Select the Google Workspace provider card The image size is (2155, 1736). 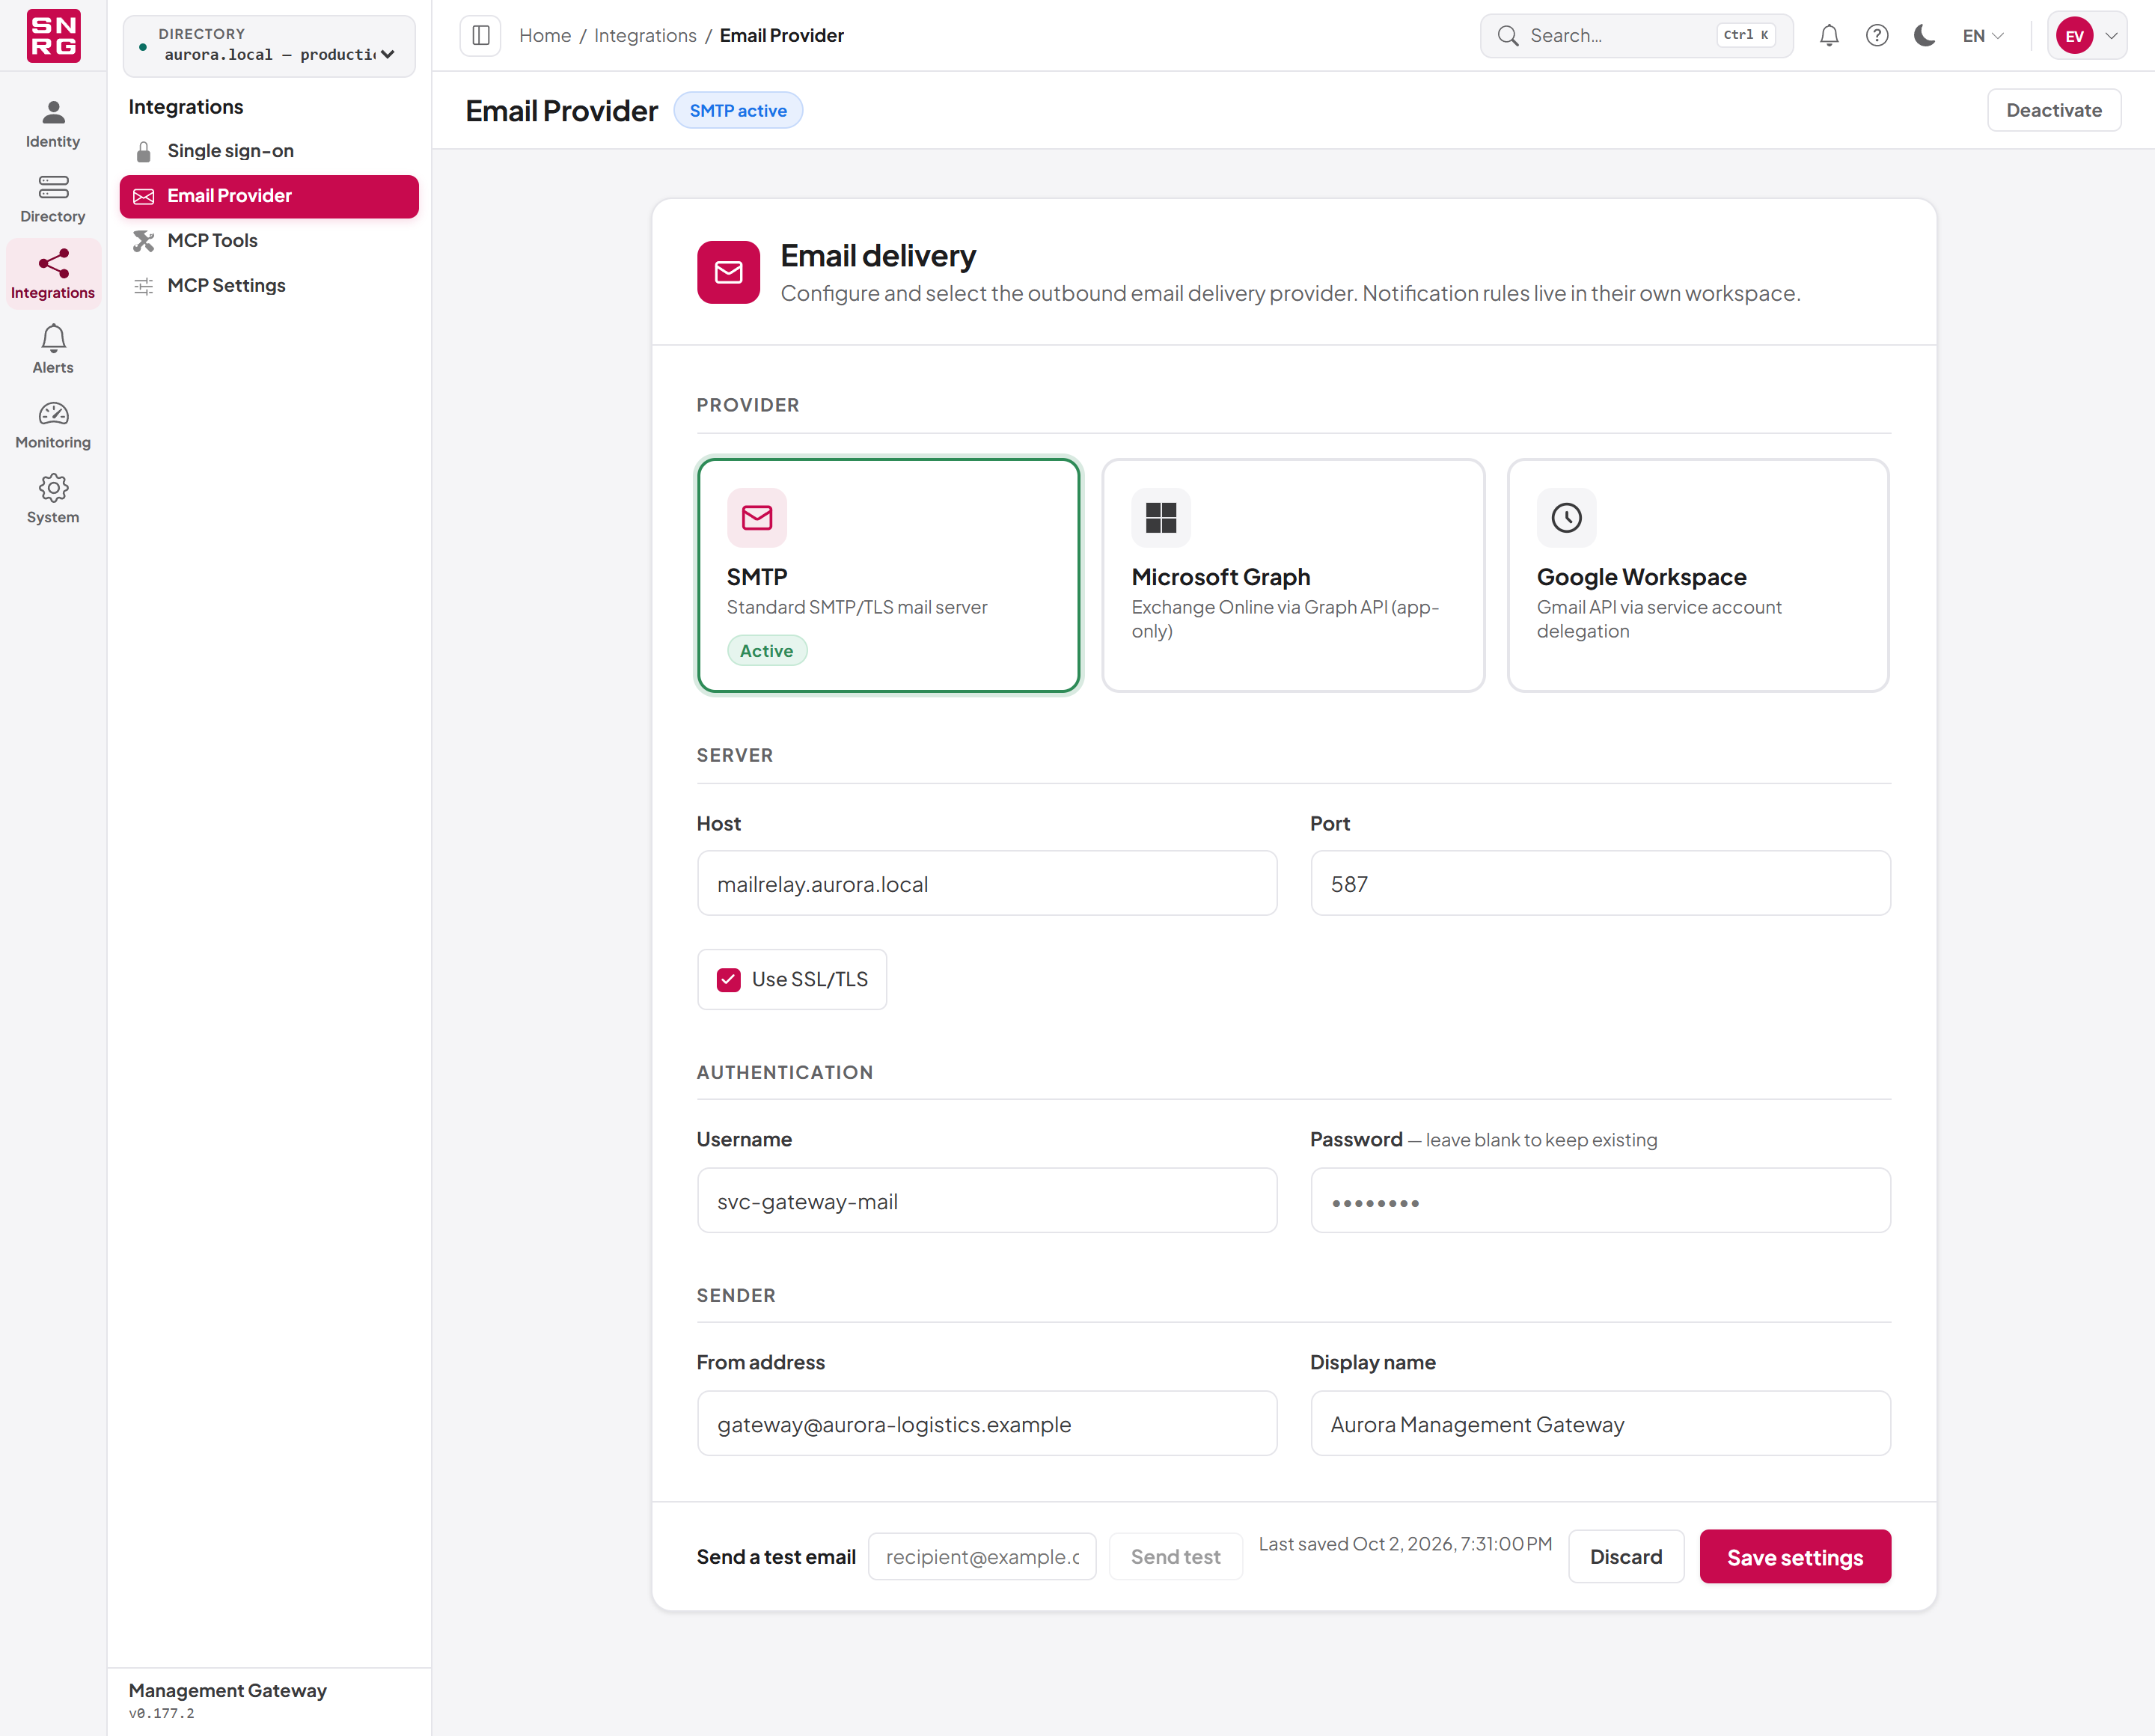(1698, 575)
